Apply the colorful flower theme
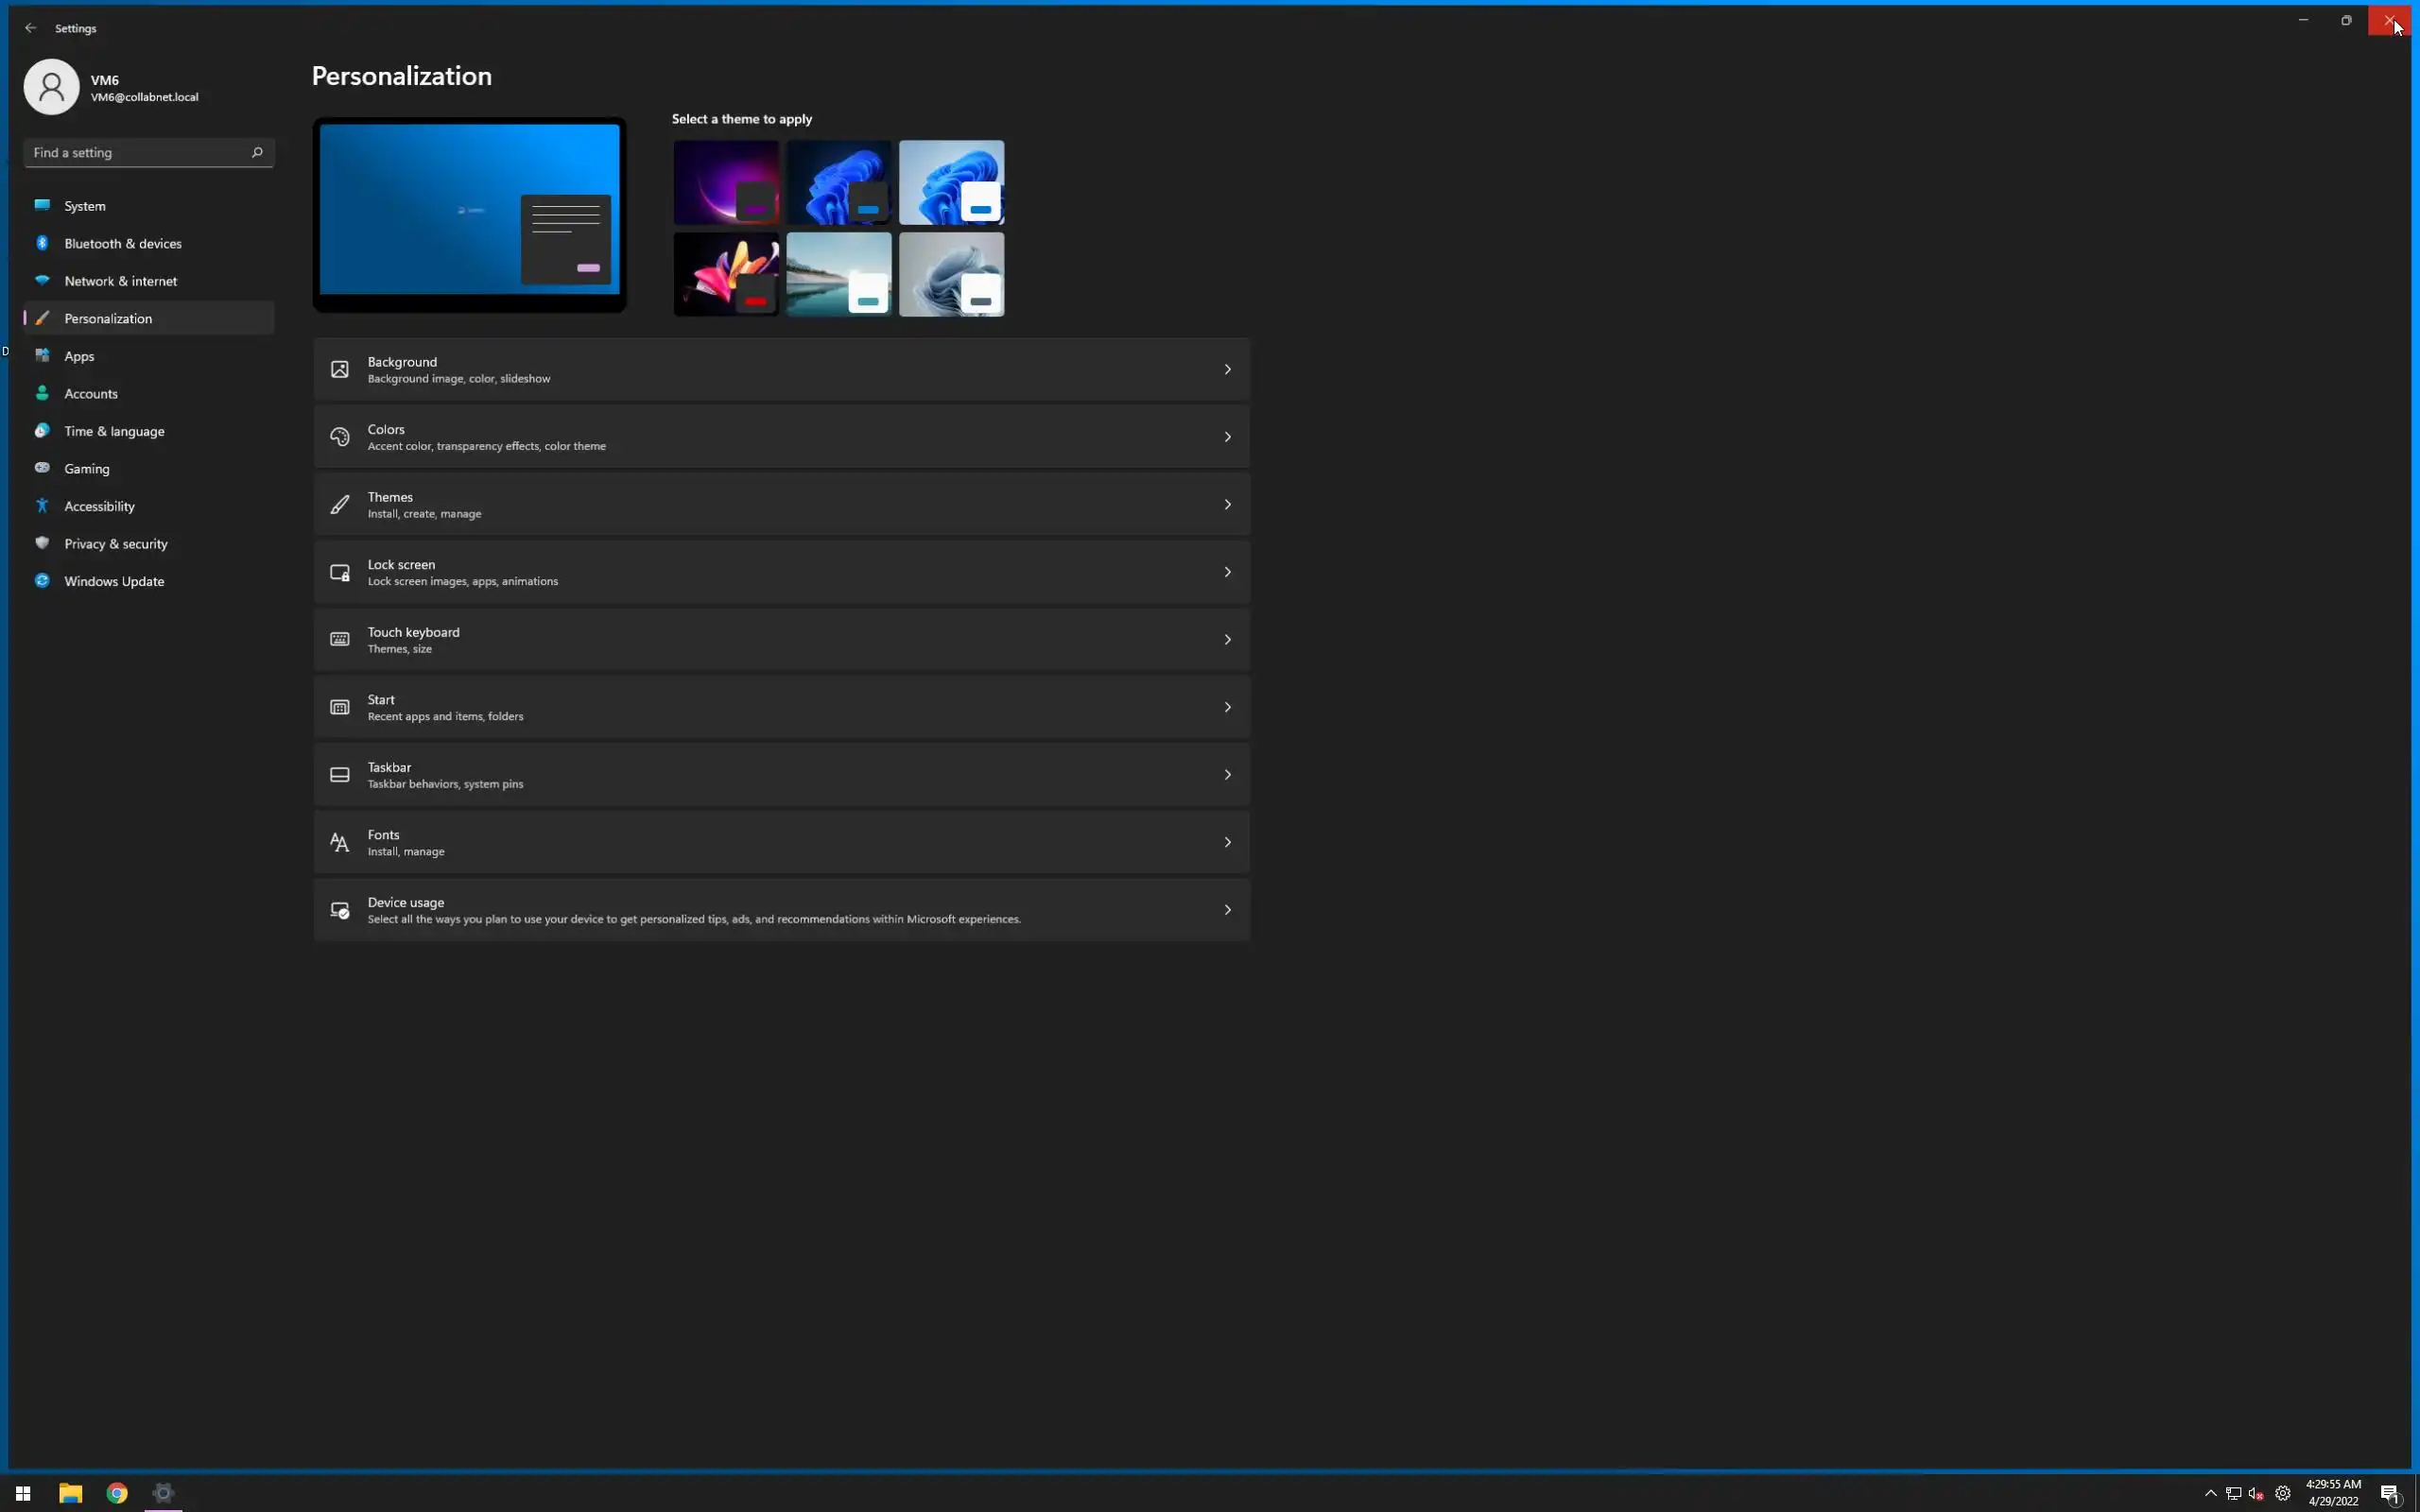Viewport: 2420px width, 1512px height. pyautogui.click(x=725, y=274)
